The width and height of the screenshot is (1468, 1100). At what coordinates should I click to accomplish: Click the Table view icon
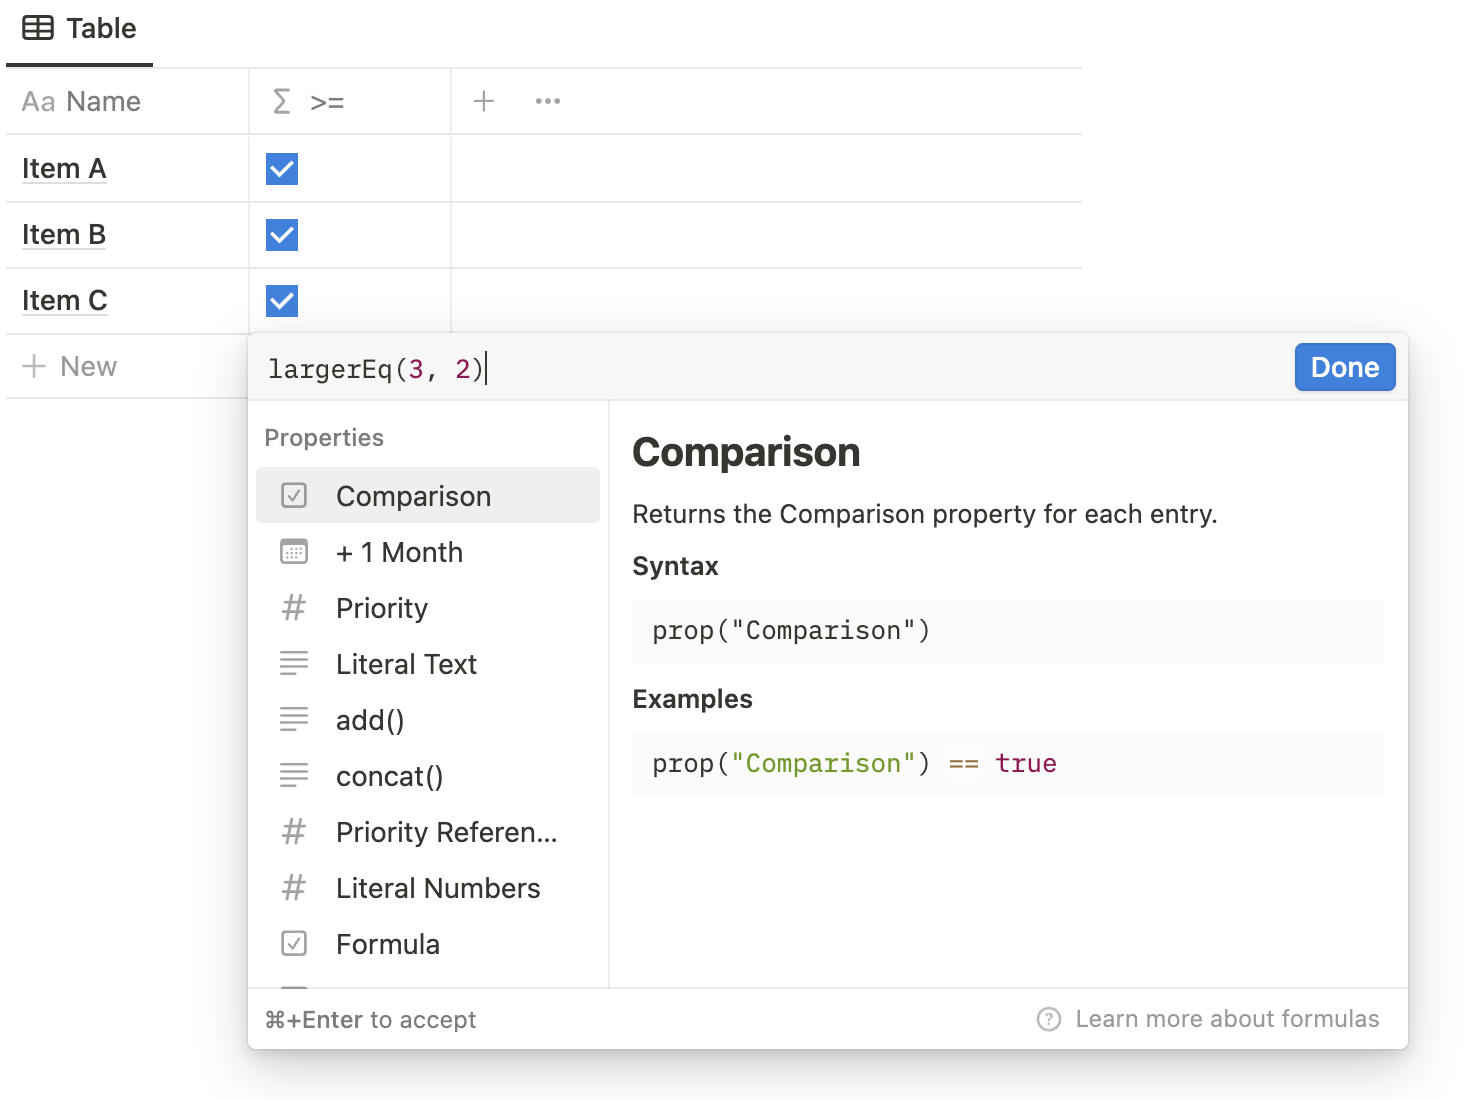pos(38,27)
